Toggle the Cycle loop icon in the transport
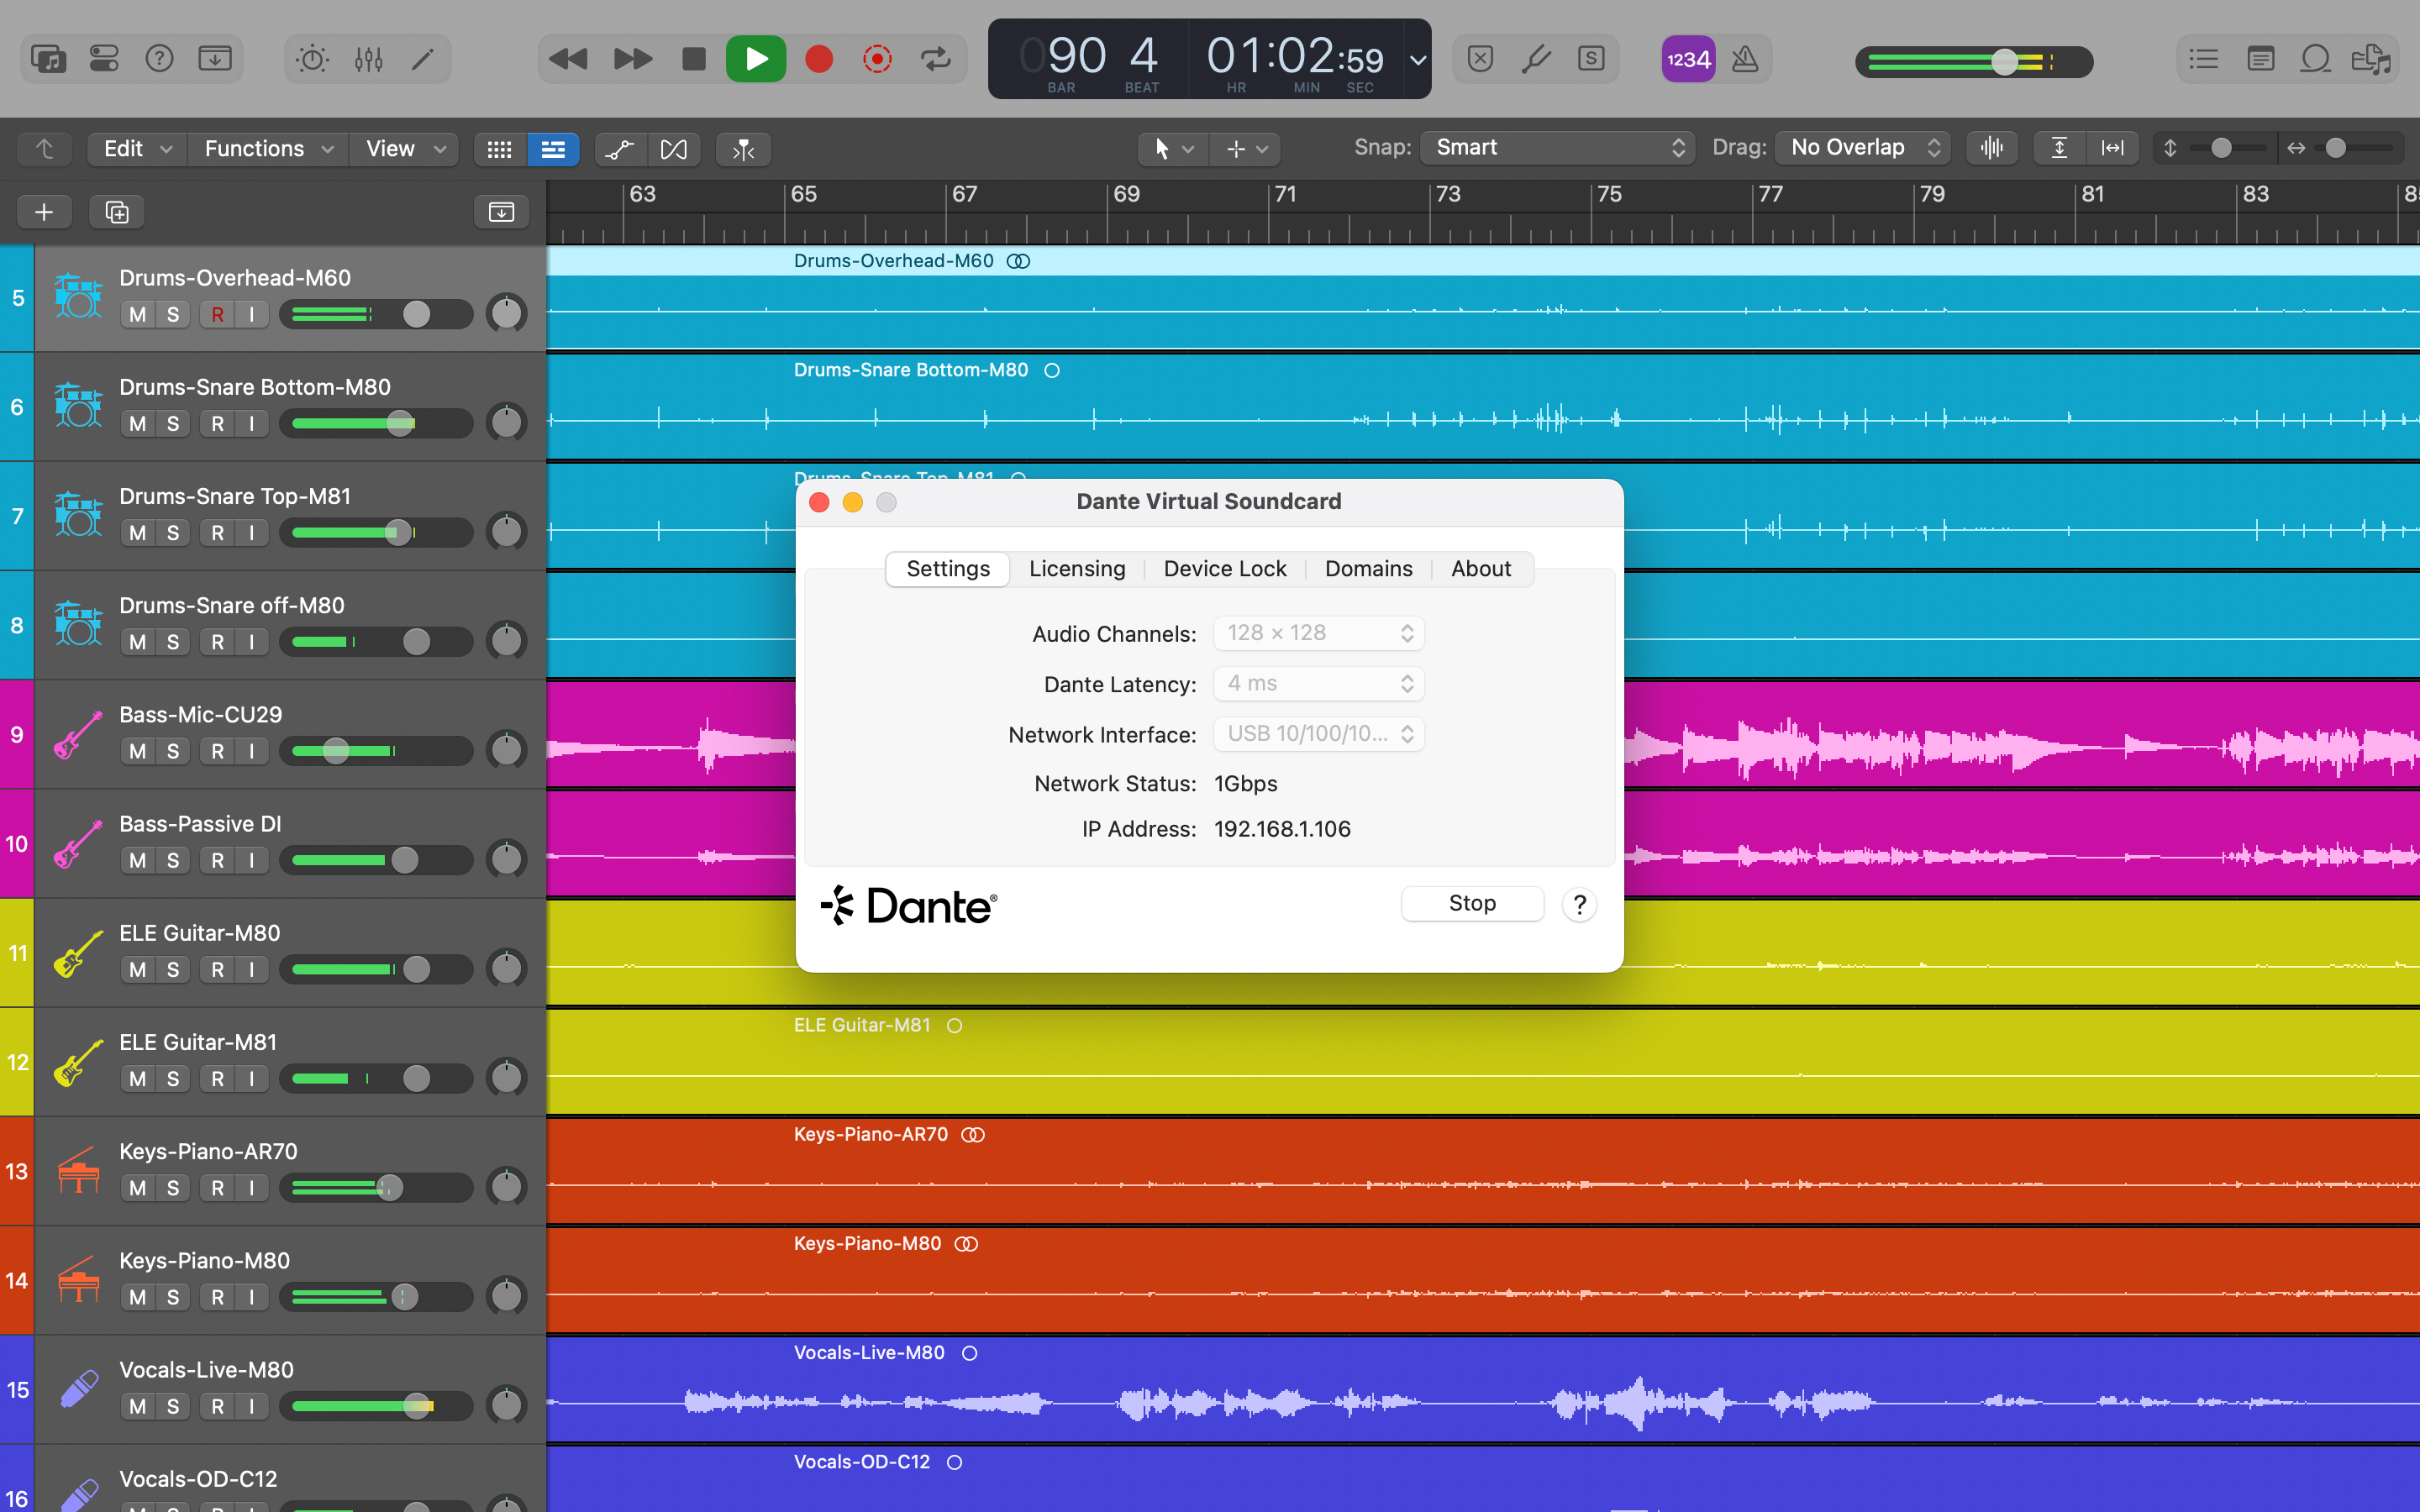2420x1512 pixels. pos(935,59)
